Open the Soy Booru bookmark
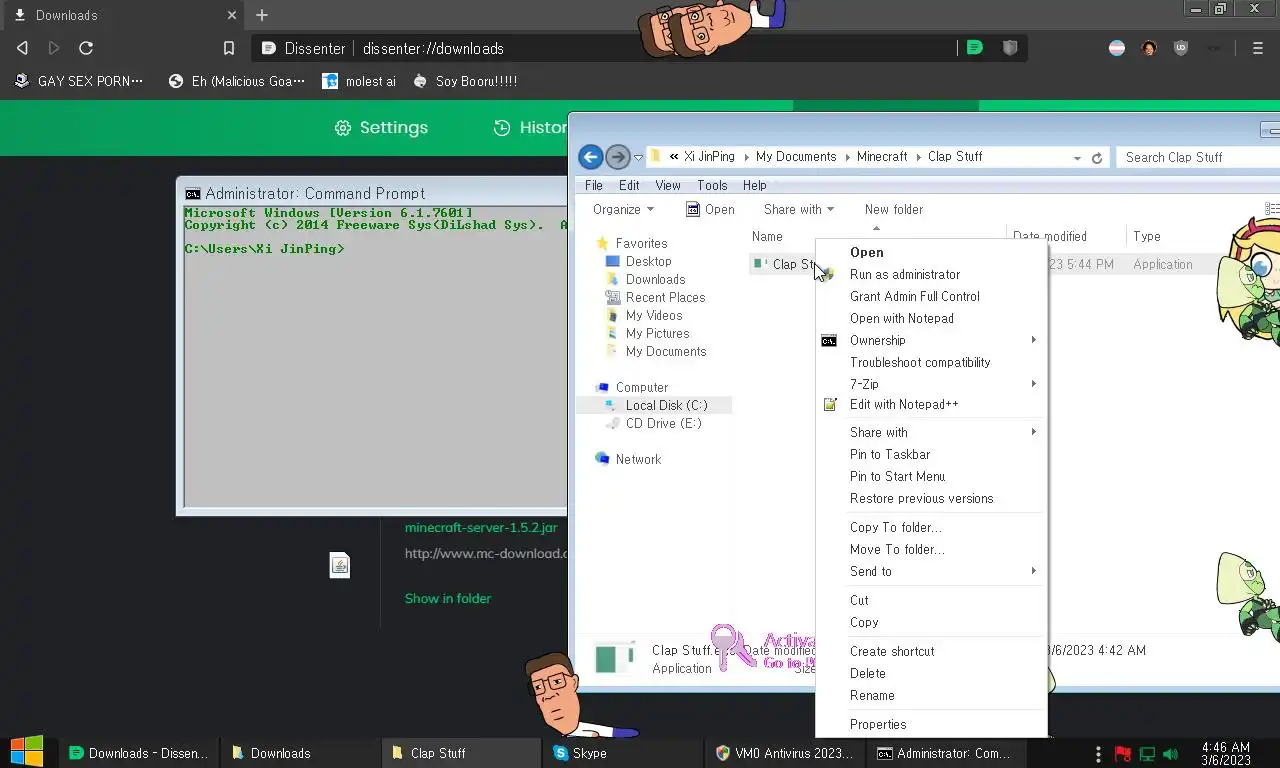Viewport: 1280px width, 768px height. [x=465, y=81]
